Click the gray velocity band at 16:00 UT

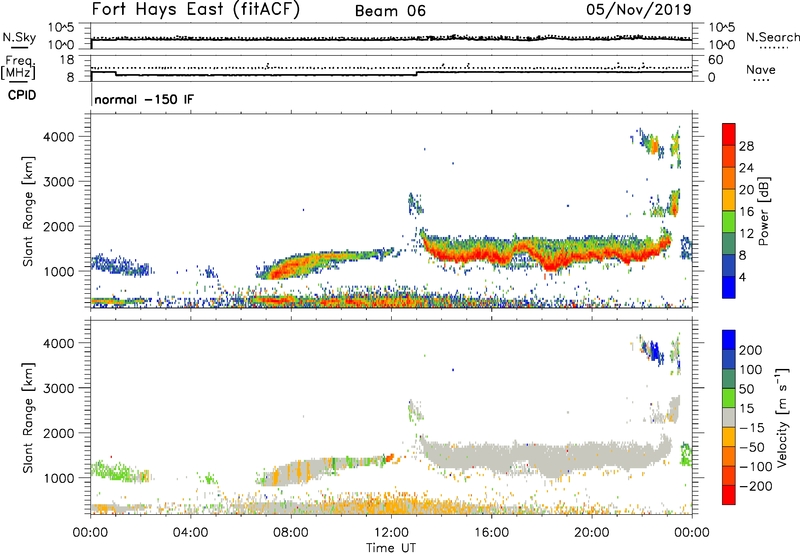pos(491,455)
